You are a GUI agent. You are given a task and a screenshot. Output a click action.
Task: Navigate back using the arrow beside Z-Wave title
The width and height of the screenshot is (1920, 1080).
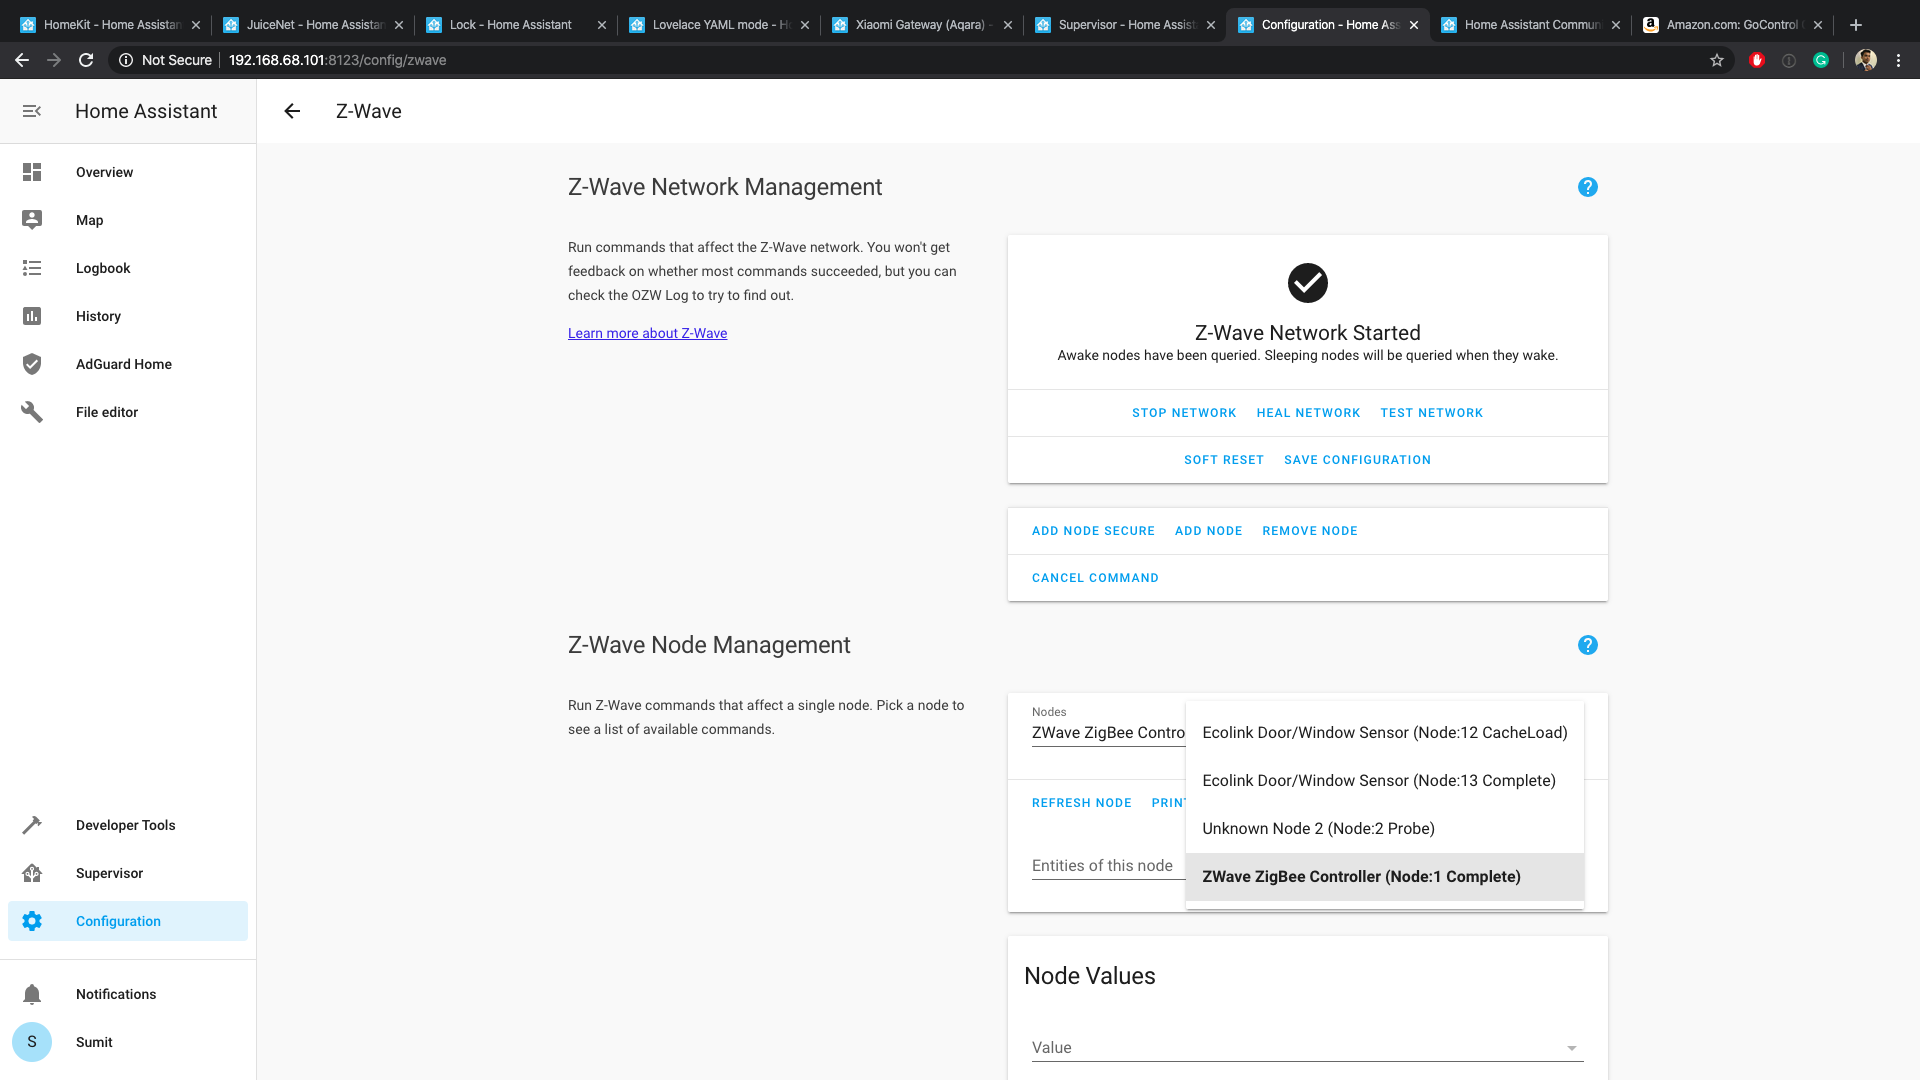[291, 111]
